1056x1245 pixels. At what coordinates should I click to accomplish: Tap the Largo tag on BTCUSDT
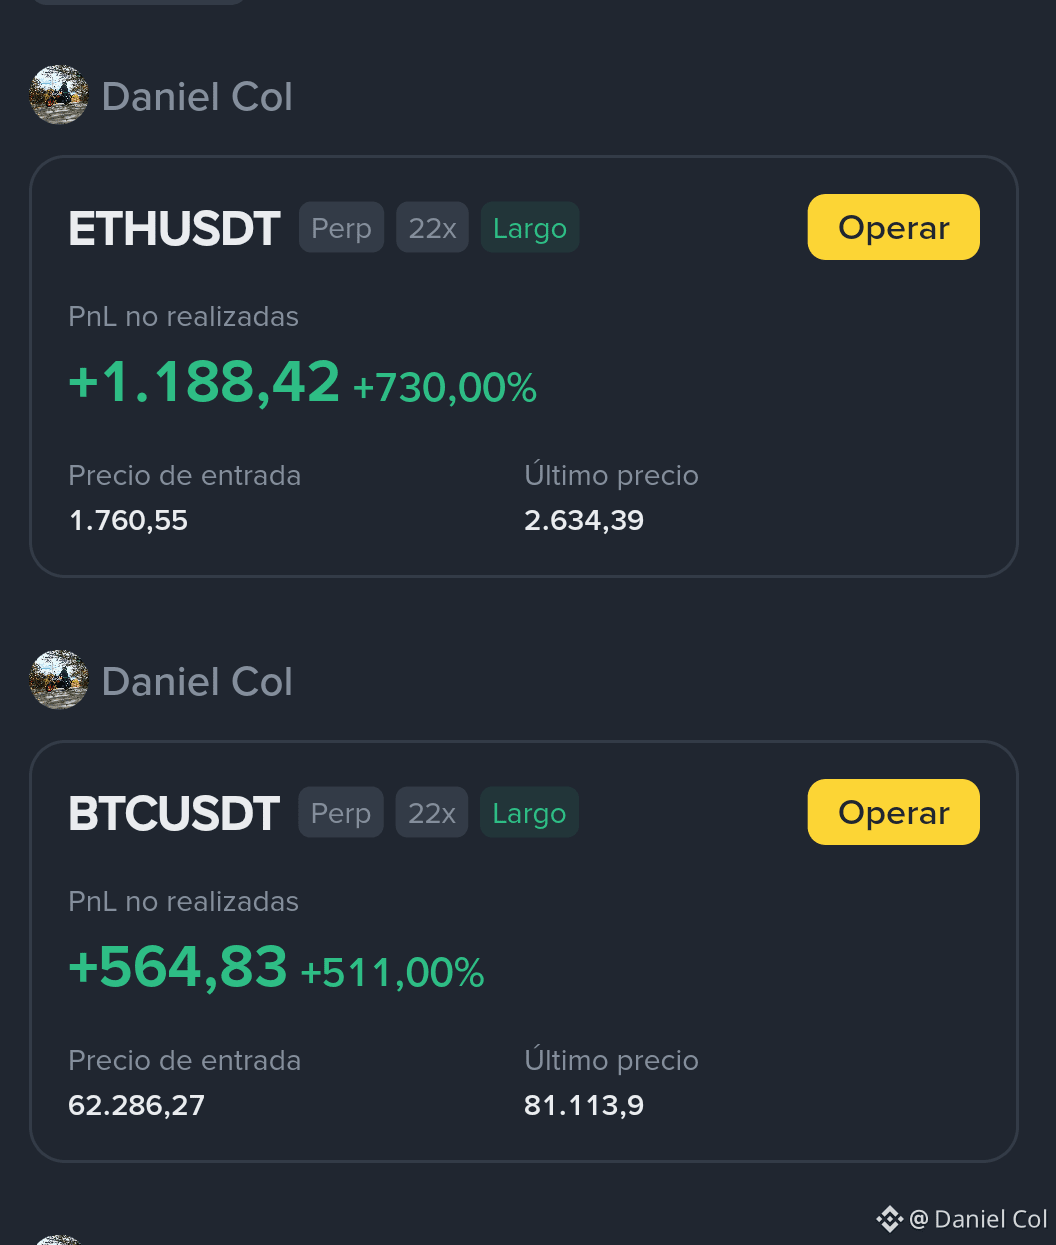pyautogui.click(x=529, y=813)
